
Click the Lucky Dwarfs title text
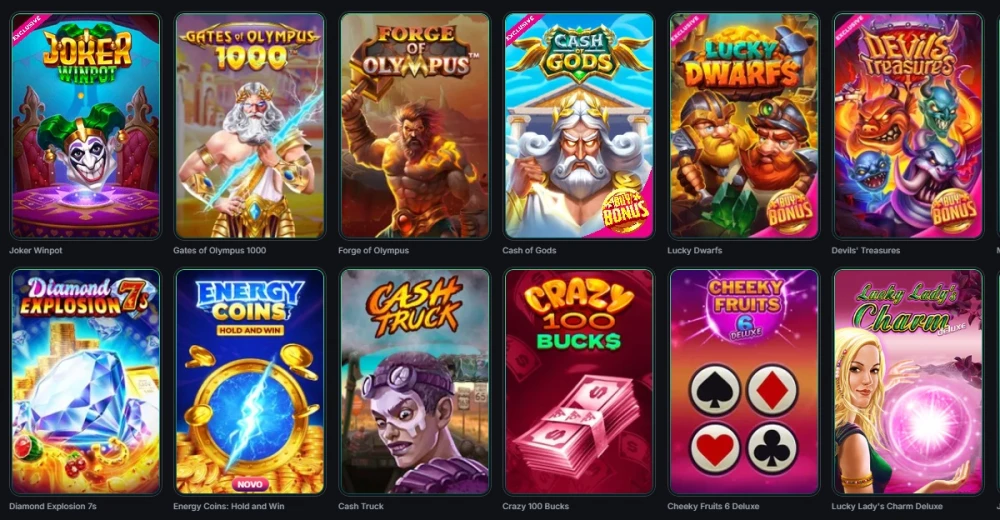point(695,251)
